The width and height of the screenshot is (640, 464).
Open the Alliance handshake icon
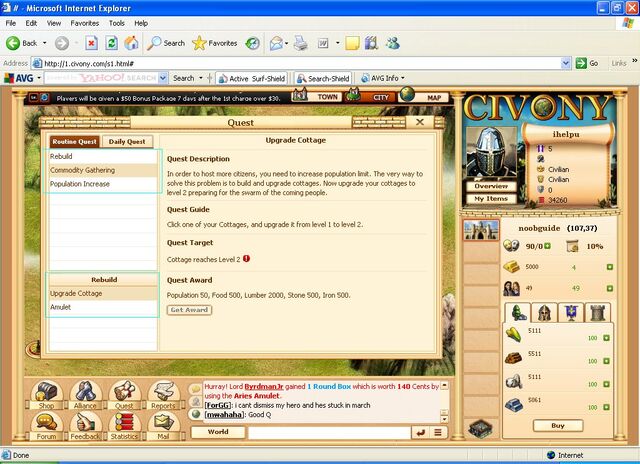[x=85, y=394]
